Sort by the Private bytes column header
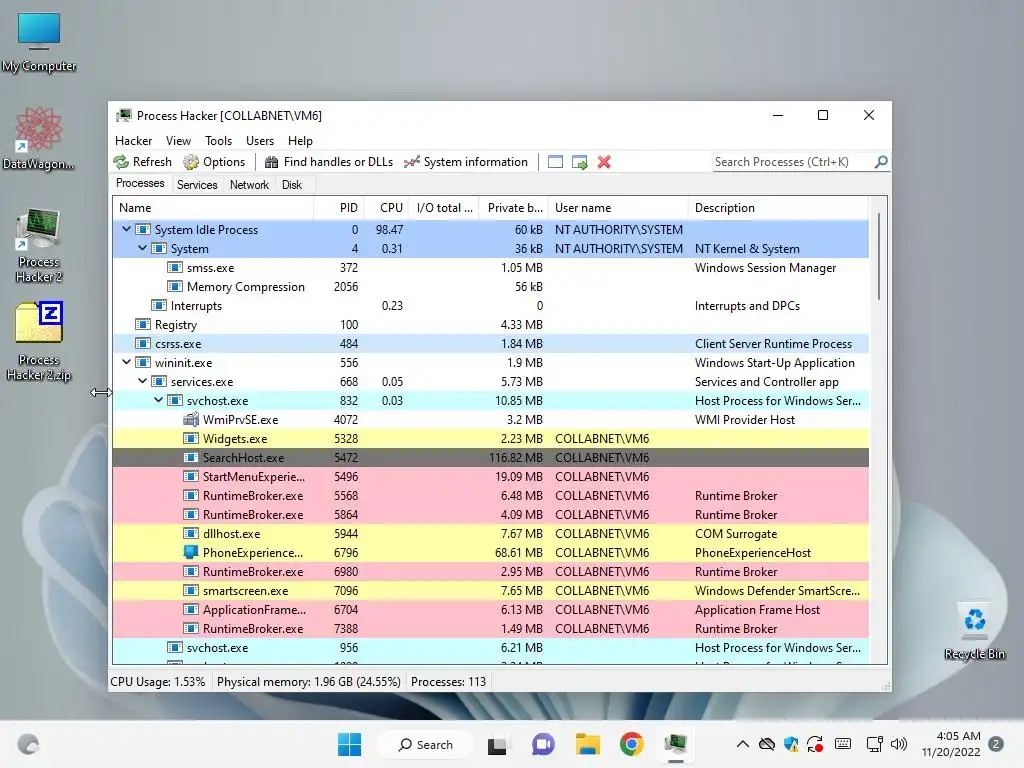Screen dimensions: 1024x768 tap(514, 208)
